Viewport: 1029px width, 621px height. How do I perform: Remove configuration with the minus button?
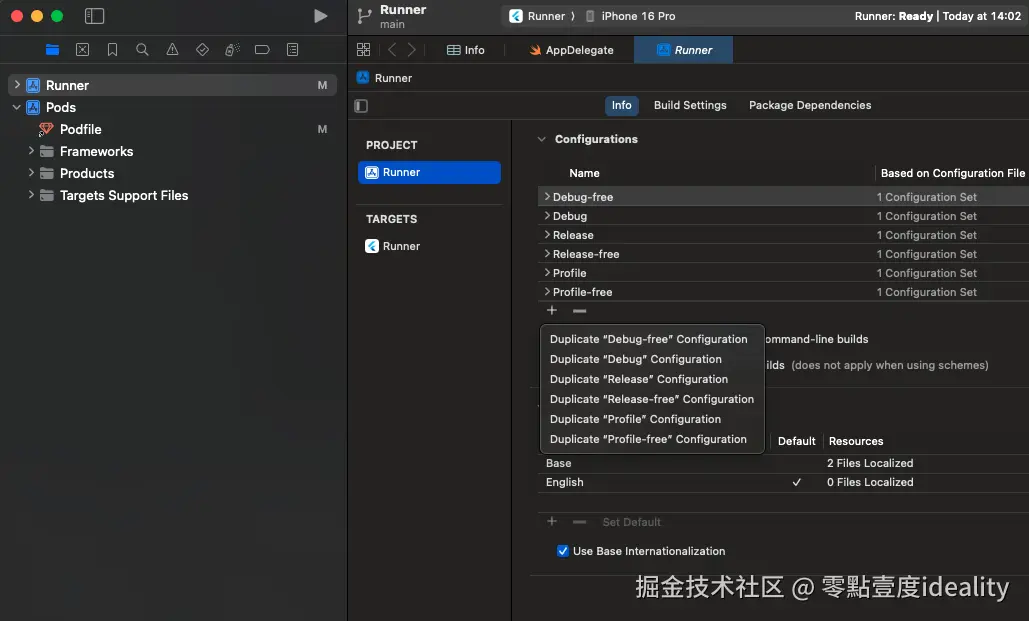[579, 310]
